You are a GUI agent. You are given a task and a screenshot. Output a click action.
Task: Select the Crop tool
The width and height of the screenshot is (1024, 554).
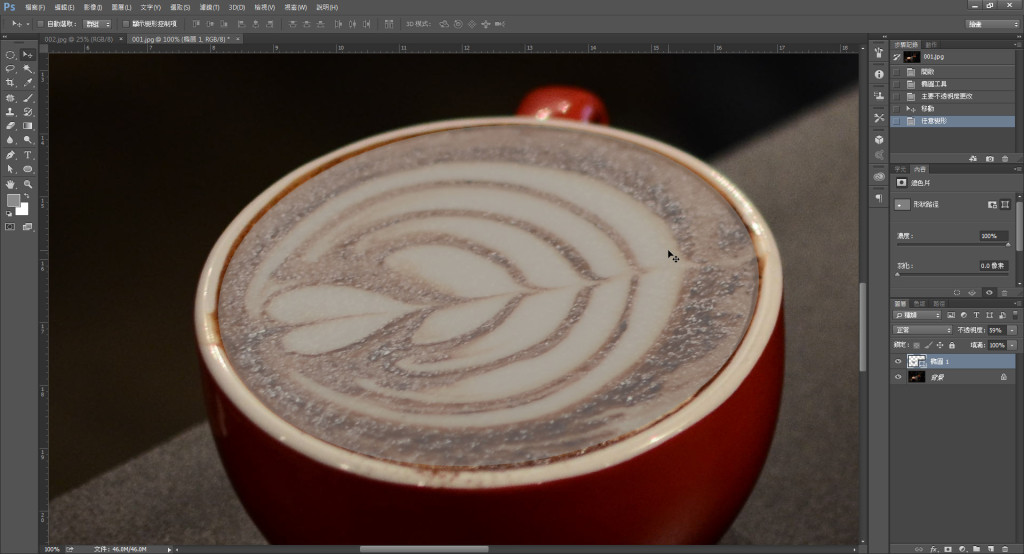pos(10,83)
